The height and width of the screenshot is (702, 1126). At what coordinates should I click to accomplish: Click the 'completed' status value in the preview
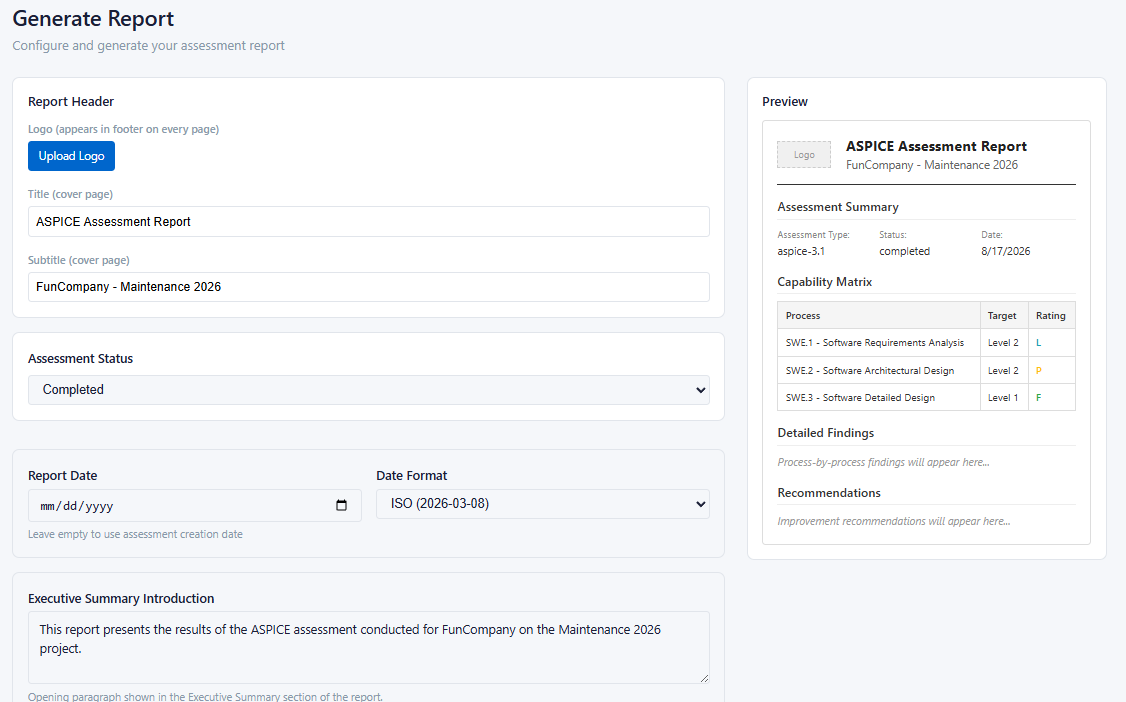point(904,251)
